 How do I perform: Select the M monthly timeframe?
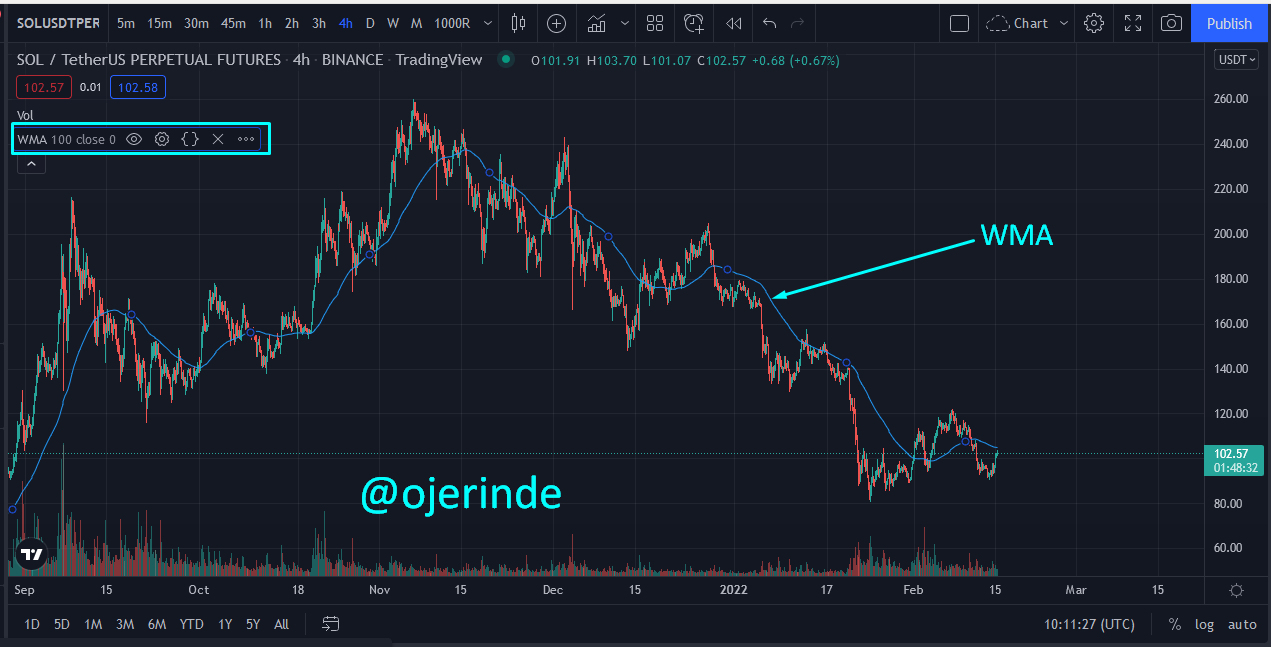(x=416, y=23)
